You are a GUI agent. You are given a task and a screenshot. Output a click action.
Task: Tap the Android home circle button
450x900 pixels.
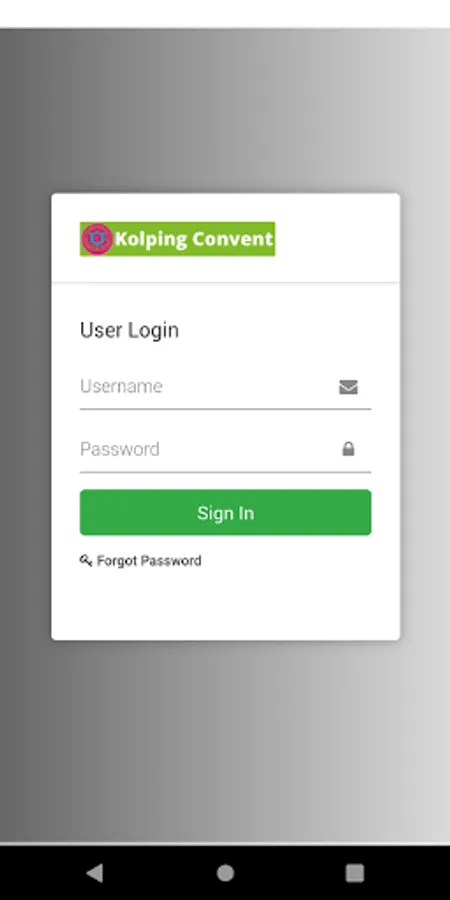point(225,872)
